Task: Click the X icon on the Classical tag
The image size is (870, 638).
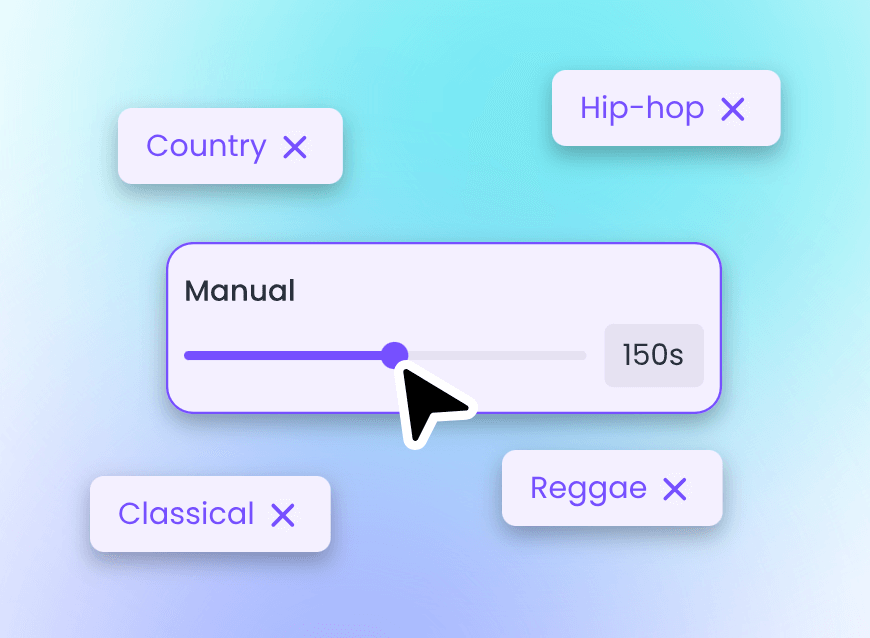Action: (x=284, y=515)
